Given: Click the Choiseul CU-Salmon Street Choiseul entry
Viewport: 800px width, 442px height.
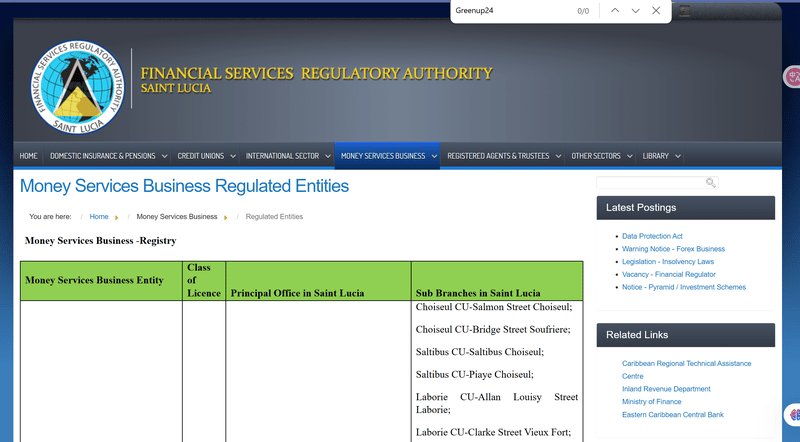Looking at the screenshot, I should click(x=494, y=307).
